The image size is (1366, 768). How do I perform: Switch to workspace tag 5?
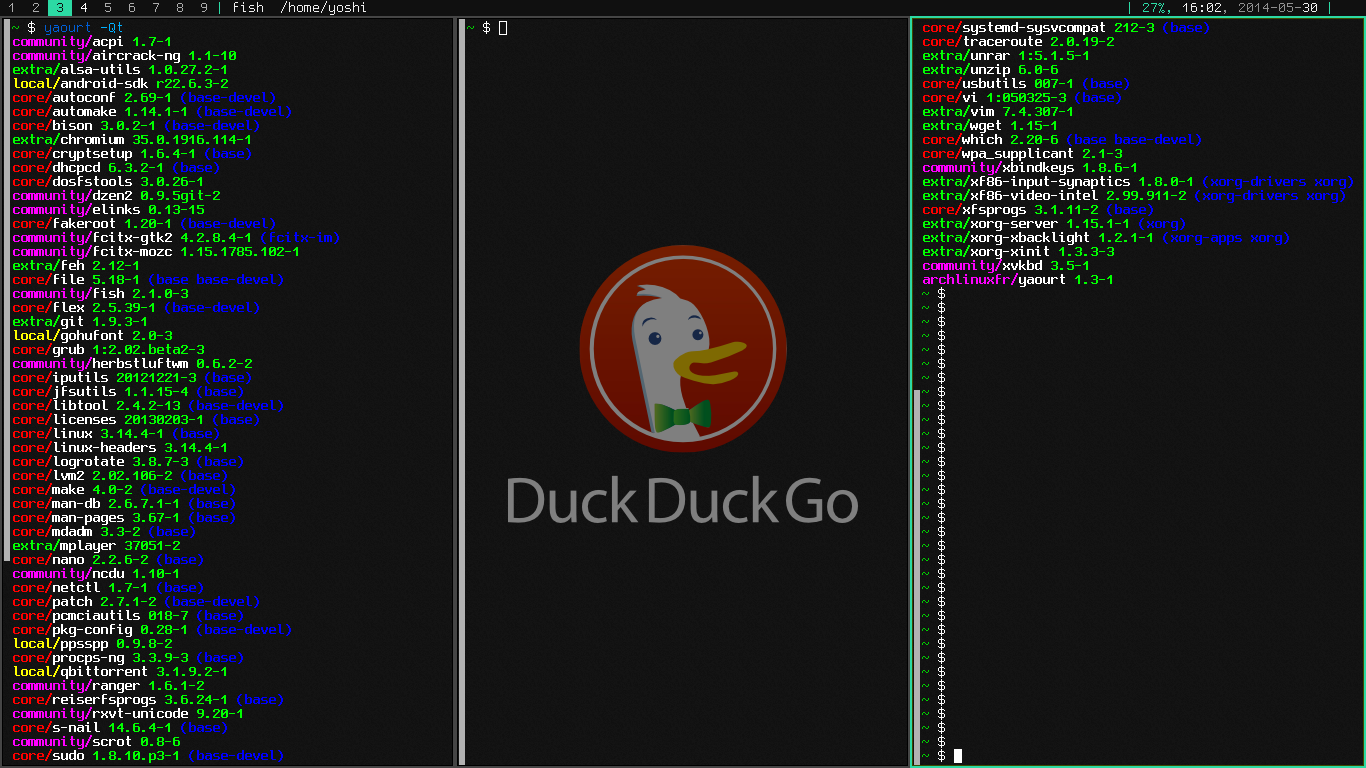point(108,8)
